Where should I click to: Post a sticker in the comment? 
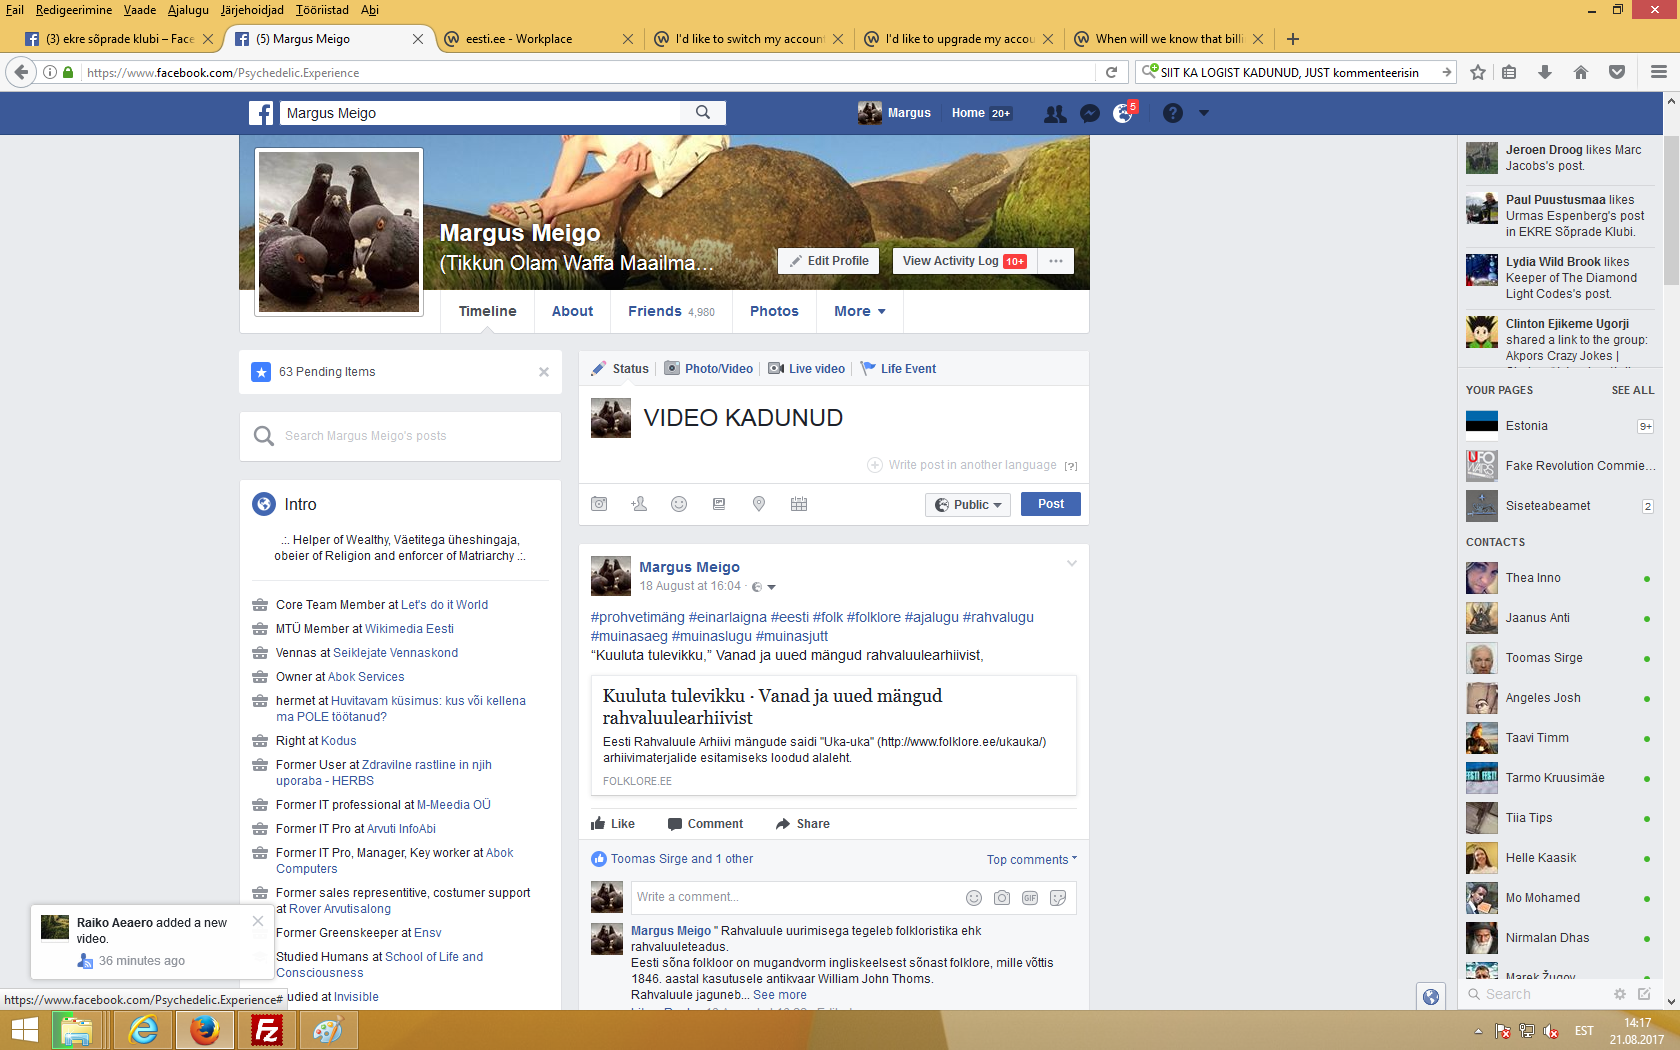tap(1058, 898)
